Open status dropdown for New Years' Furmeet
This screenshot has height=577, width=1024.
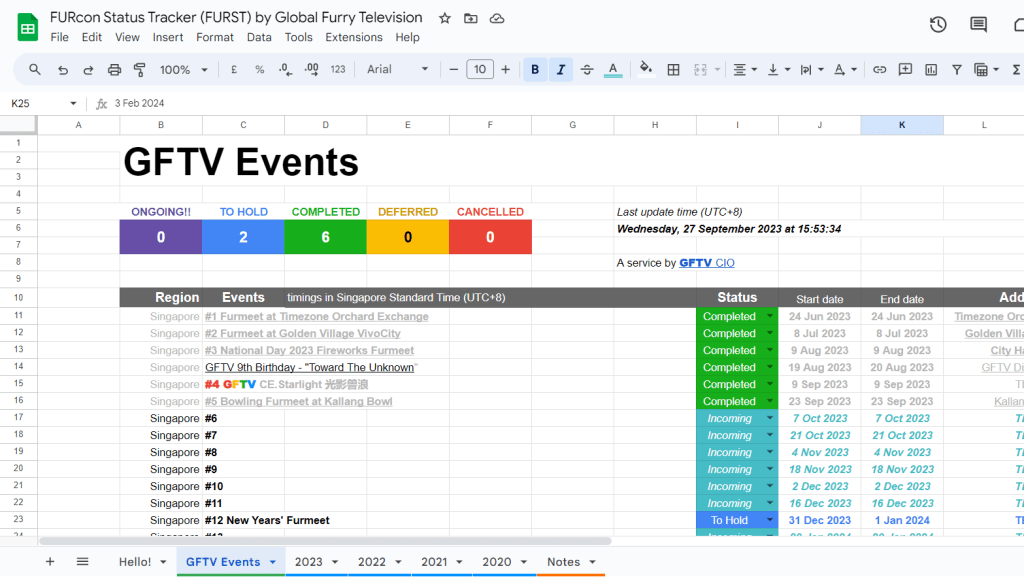coord(770,520)
